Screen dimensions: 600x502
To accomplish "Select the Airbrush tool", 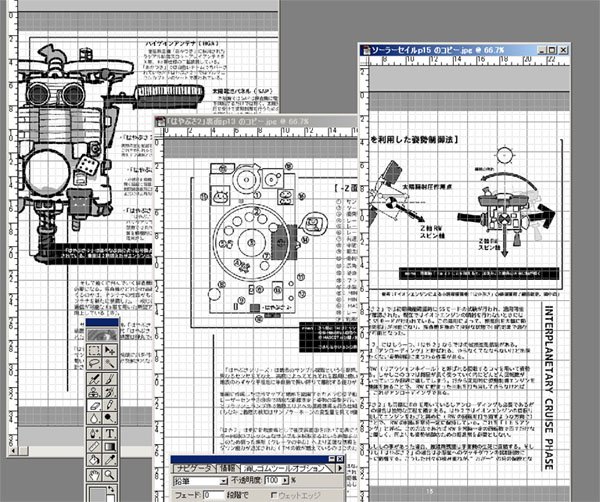I will [94, 379].
